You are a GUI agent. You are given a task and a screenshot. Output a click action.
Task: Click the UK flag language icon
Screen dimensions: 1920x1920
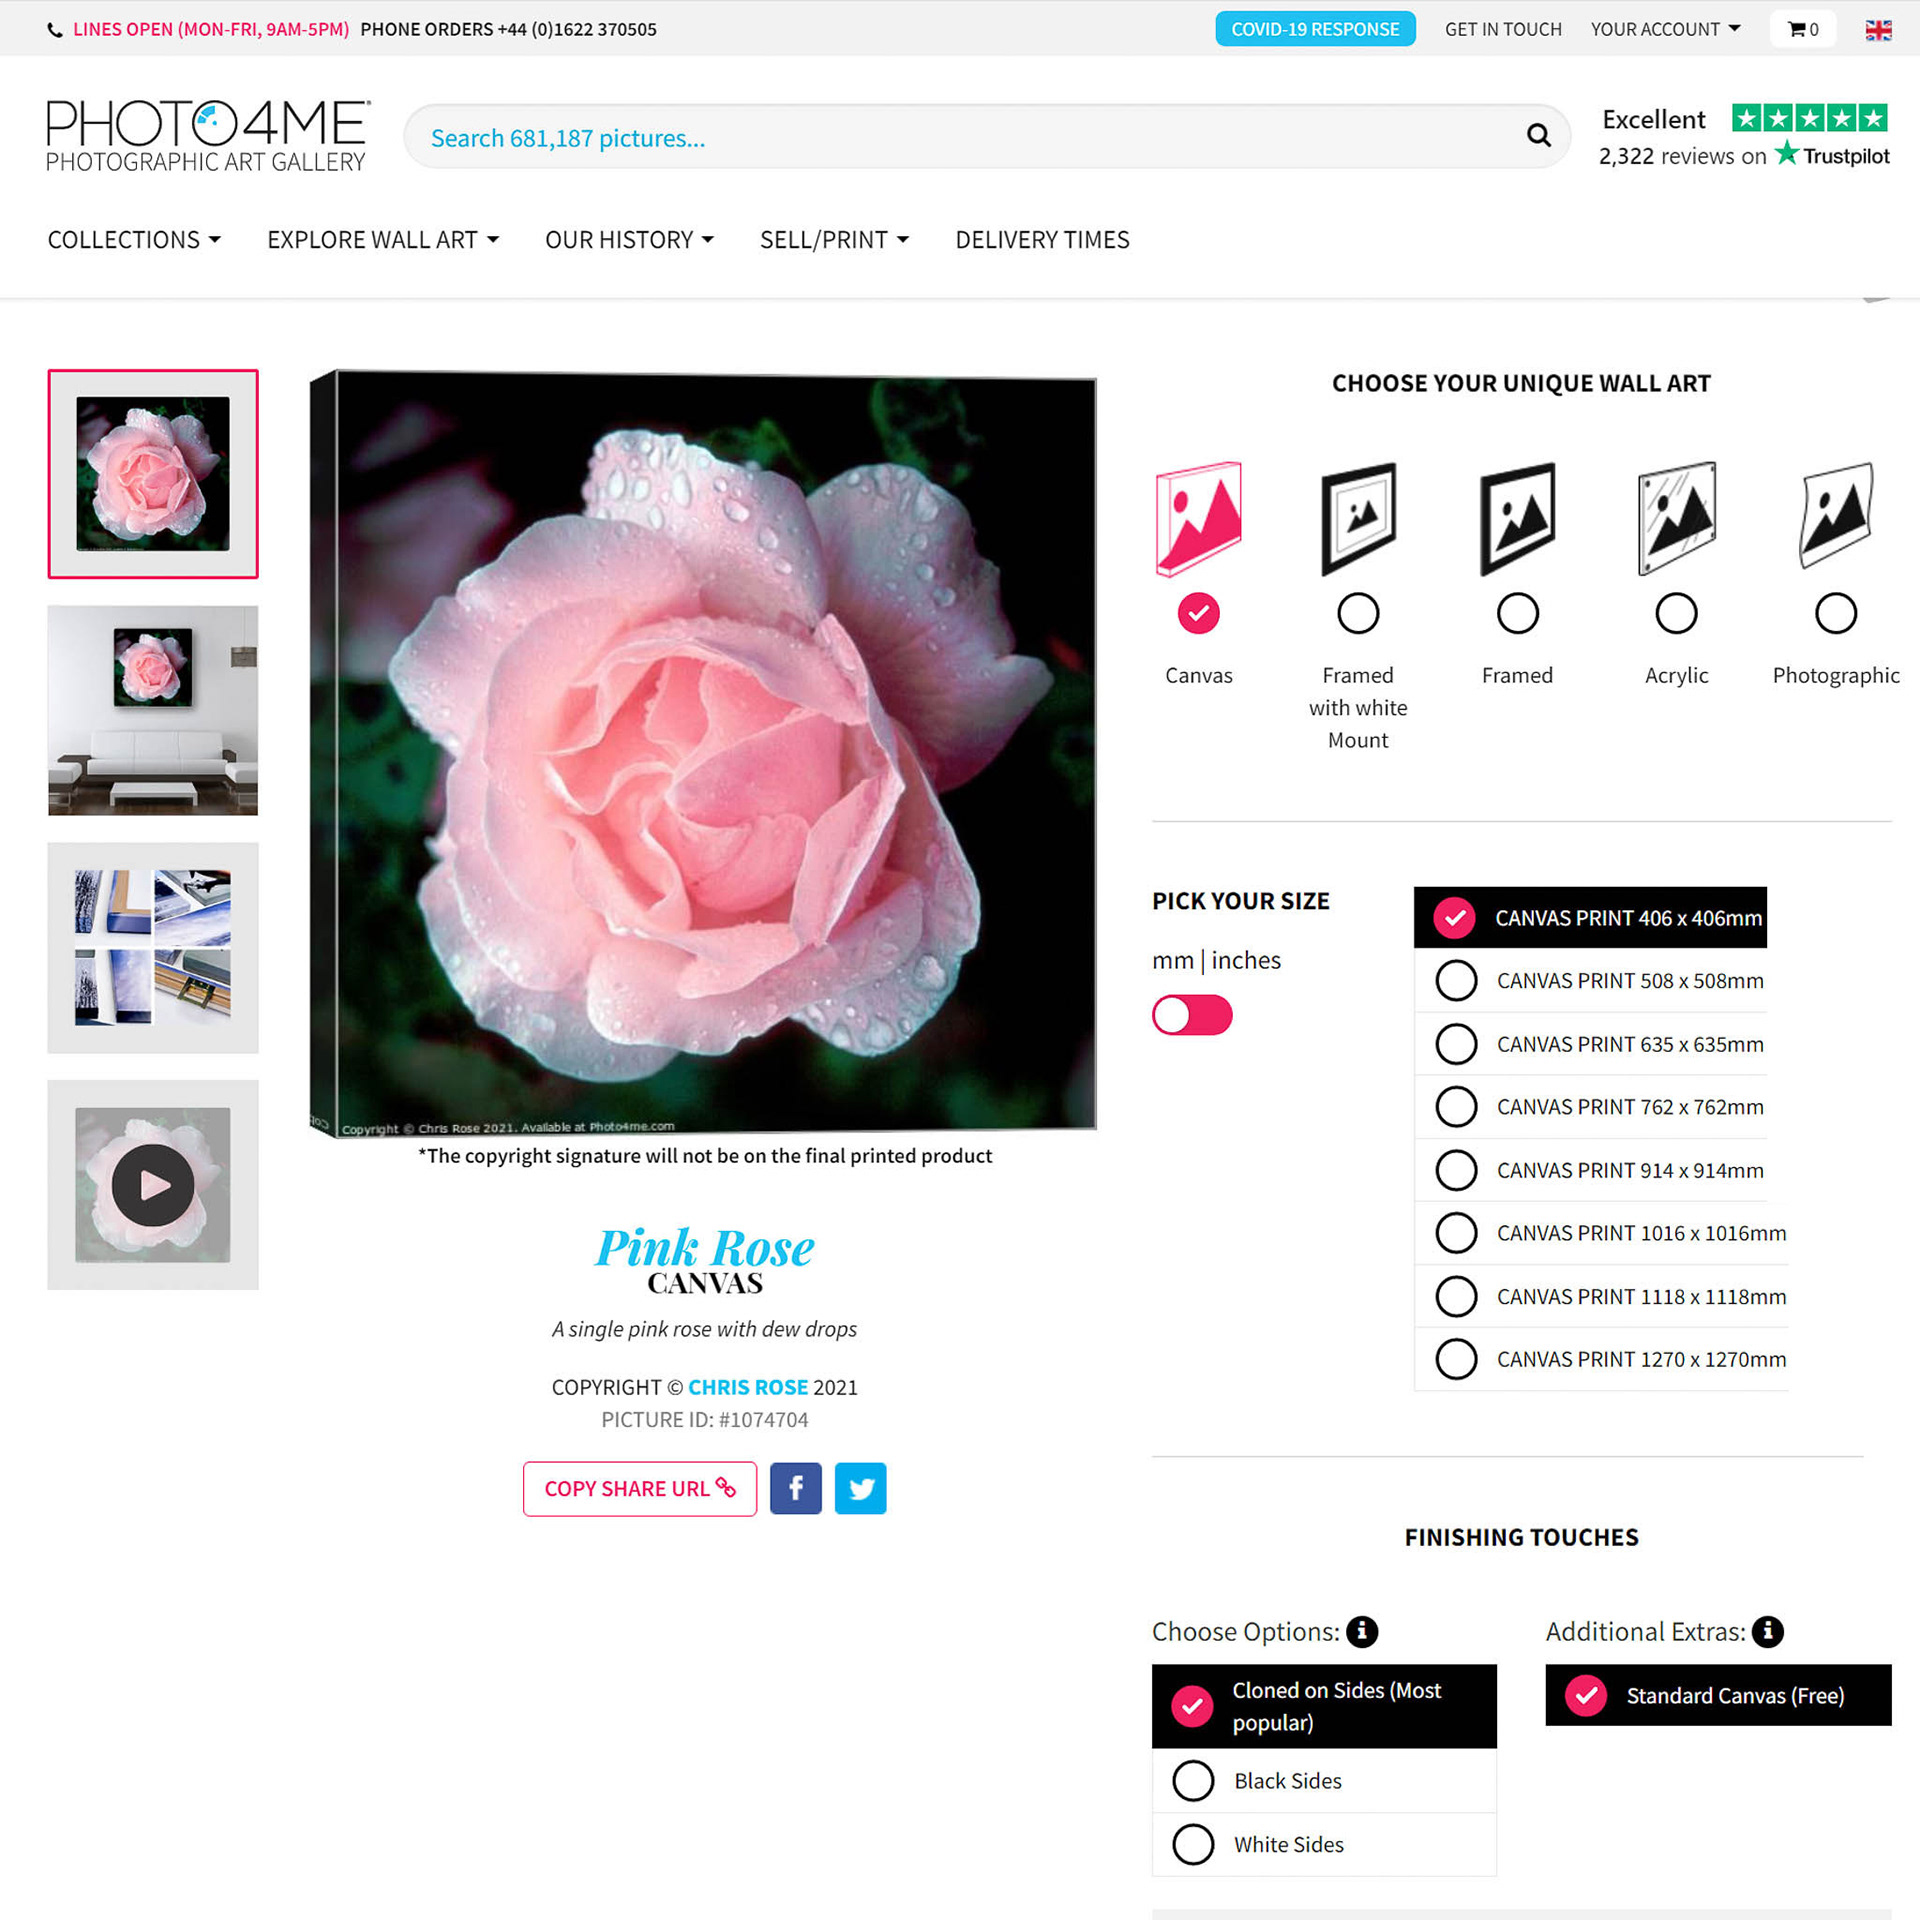[1878, 30]
